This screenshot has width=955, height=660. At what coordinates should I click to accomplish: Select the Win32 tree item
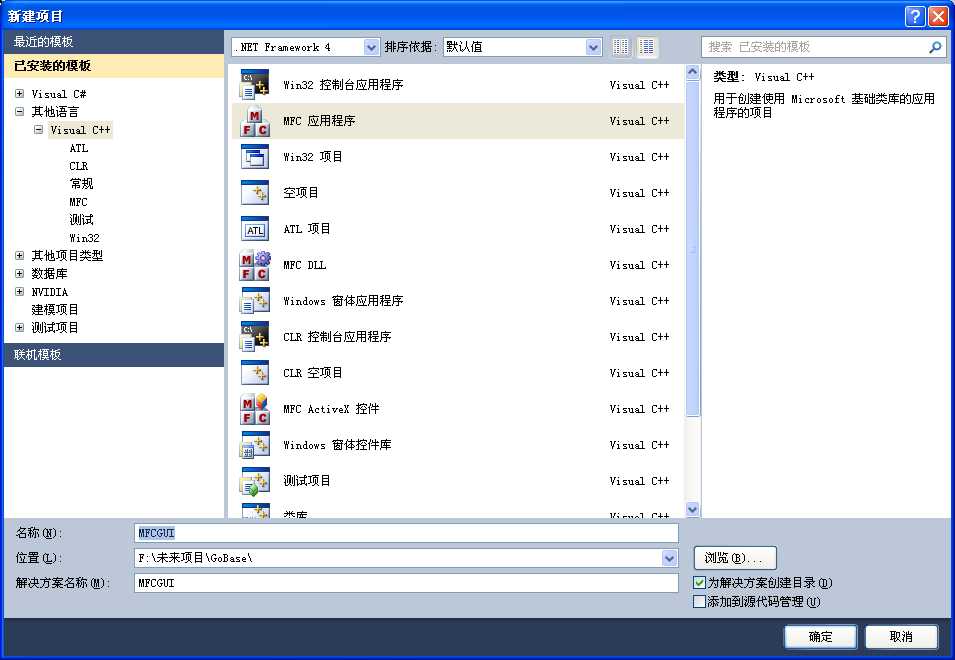(84, 237)
